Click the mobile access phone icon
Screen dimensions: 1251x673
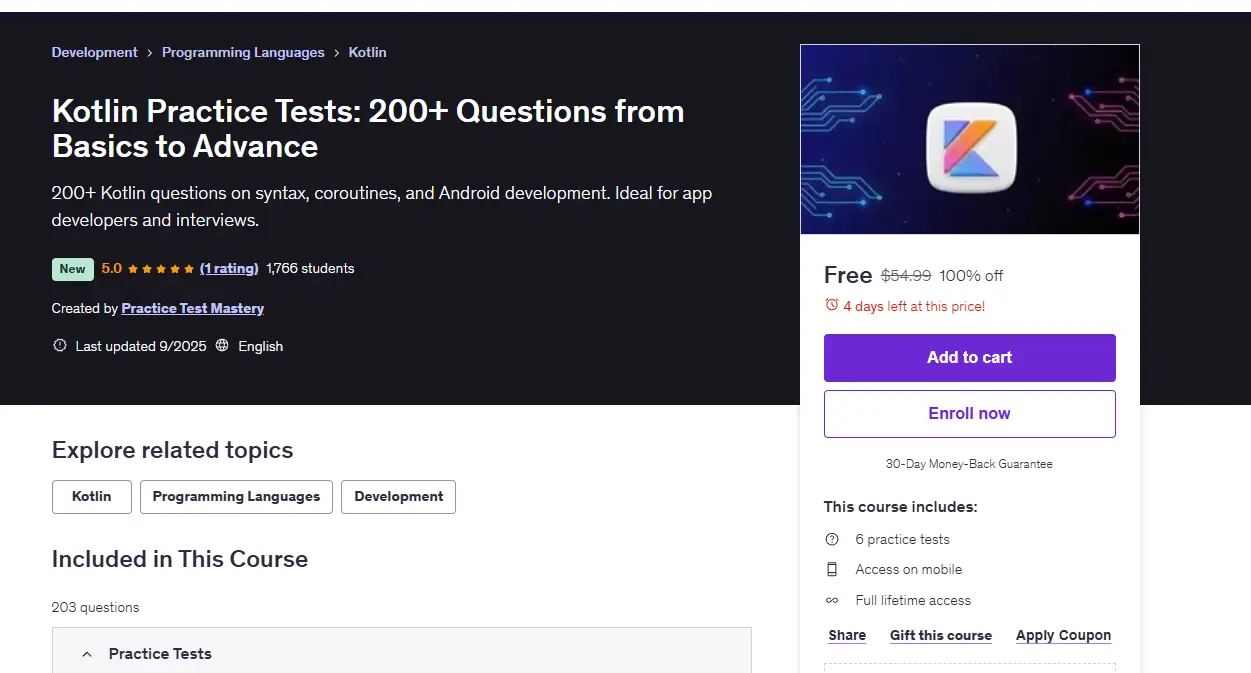coord(832,569)
